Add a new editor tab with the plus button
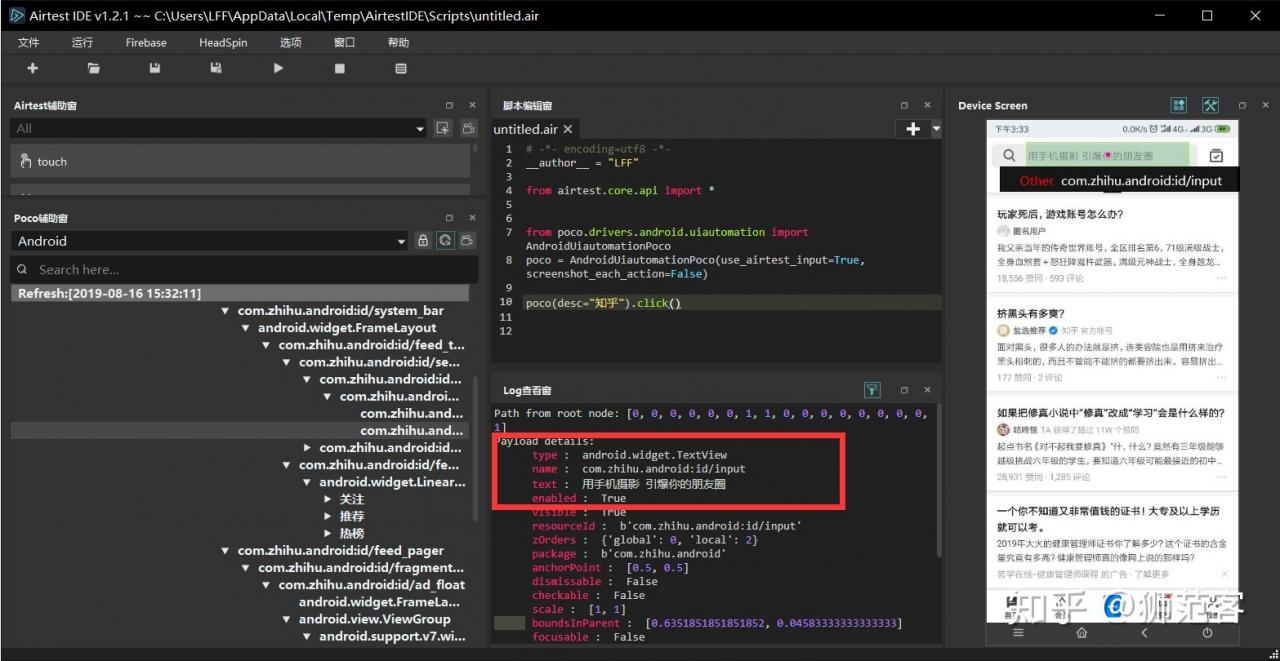This screenshot has height=661, width=1280. (912, 129)
